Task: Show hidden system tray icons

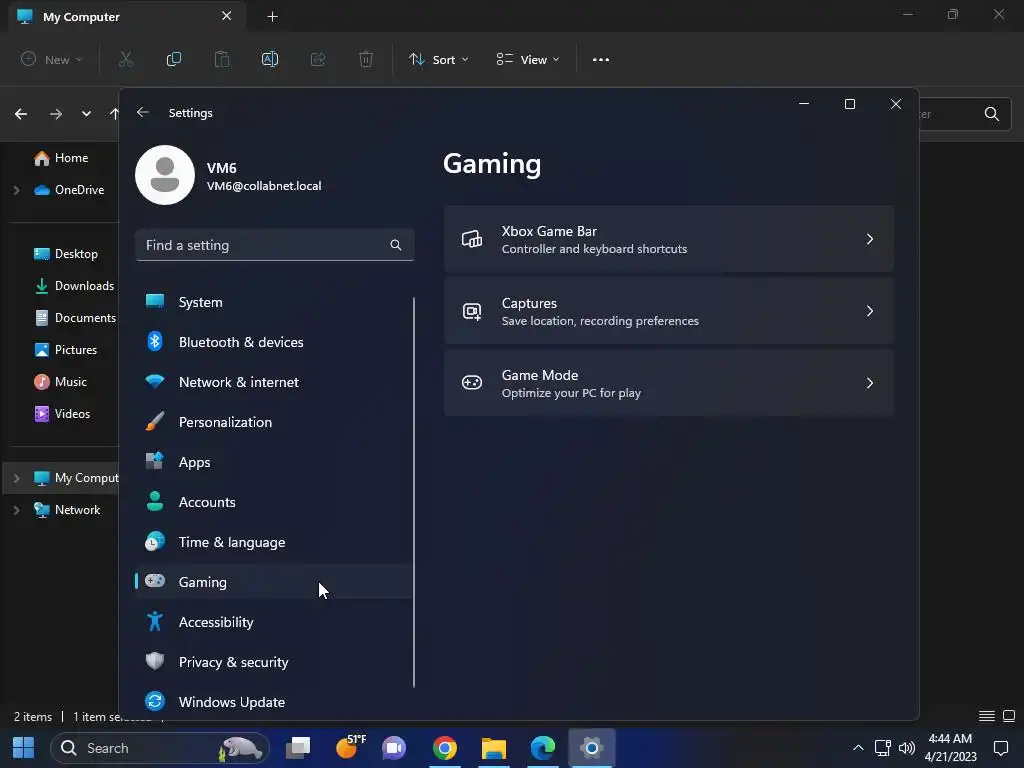Action: (x=858, y=748)
